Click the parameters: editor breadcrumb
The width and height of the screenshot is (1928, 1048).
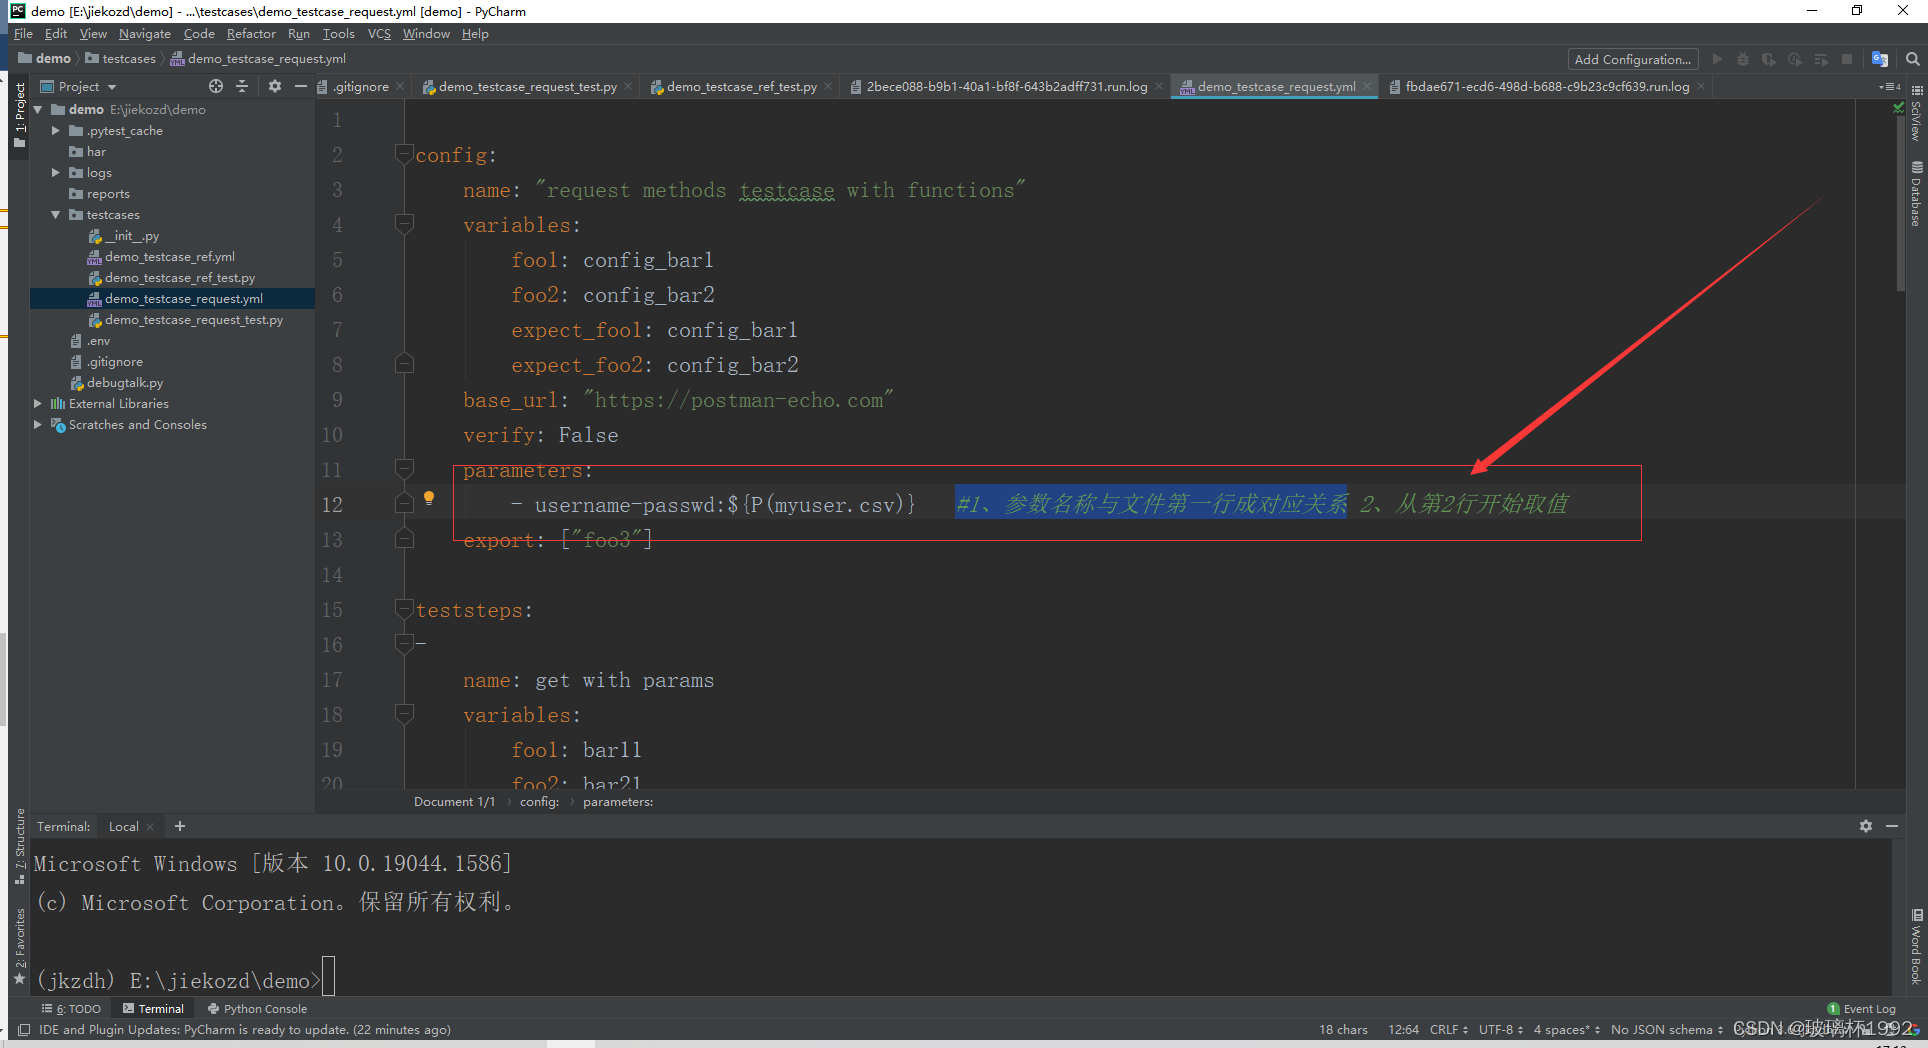pos(618,802)
